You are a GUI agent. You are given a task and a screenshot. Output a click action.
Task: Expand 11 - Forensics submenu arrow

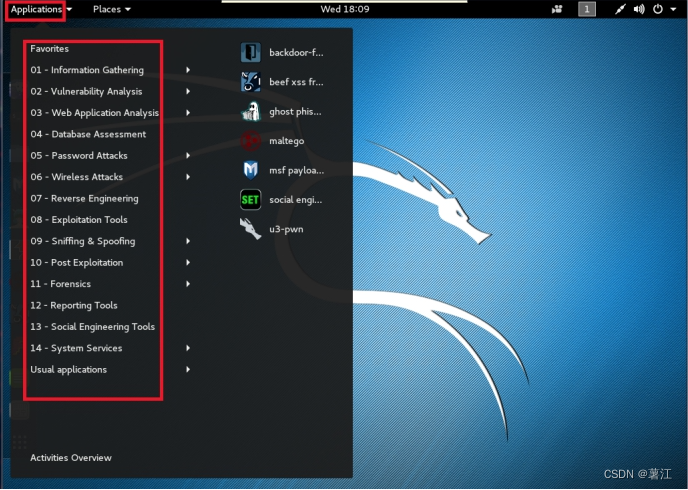tap(188, 284)
